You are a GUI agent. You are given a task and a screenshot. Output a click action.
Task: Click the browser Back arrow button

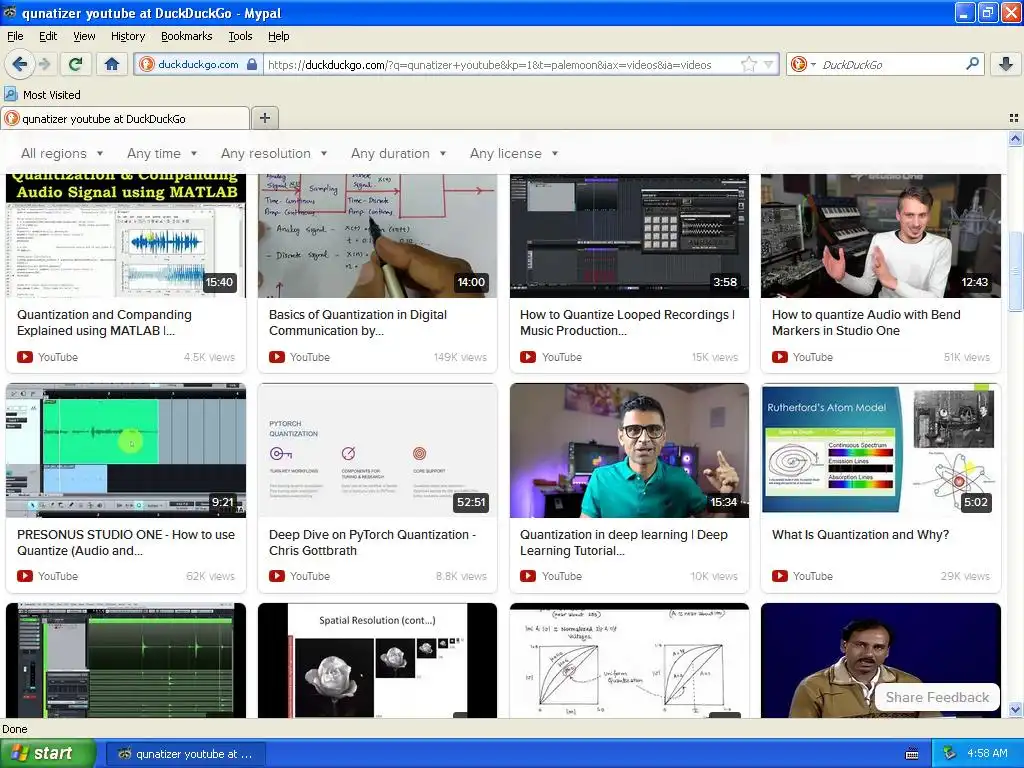20,64
